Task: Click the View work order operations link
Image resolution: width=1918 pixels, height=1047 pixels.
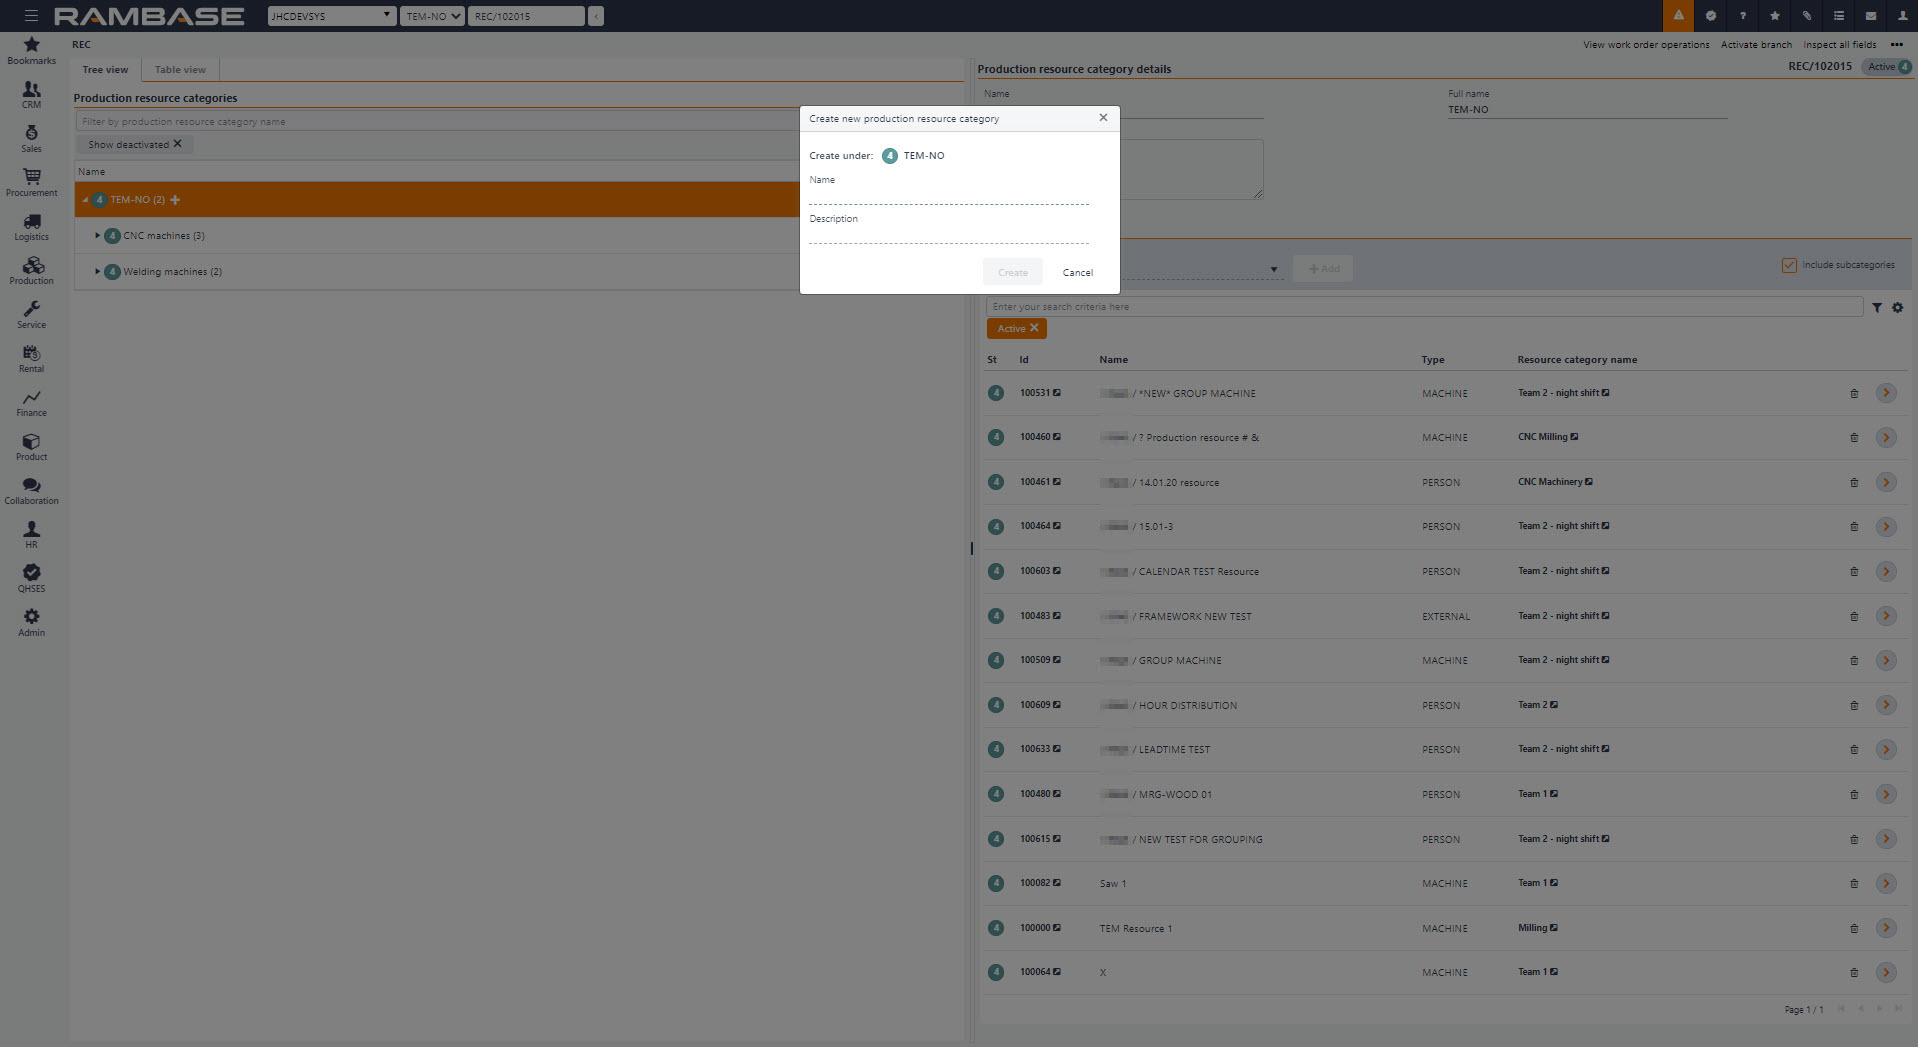Action: point(1645,45)
